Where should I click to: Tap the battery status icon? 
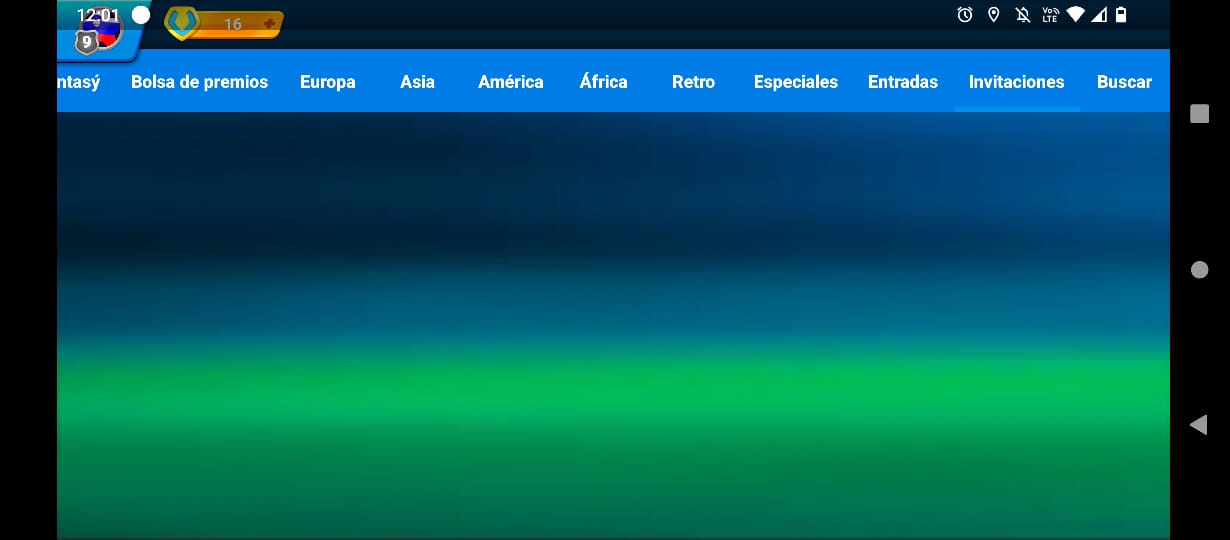(x=1121, y=14)
